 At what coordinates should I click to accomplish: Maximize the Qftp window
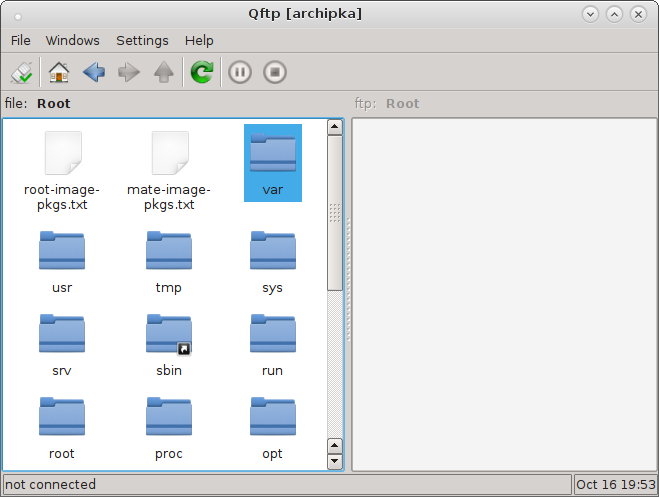(x=614, y=15)
